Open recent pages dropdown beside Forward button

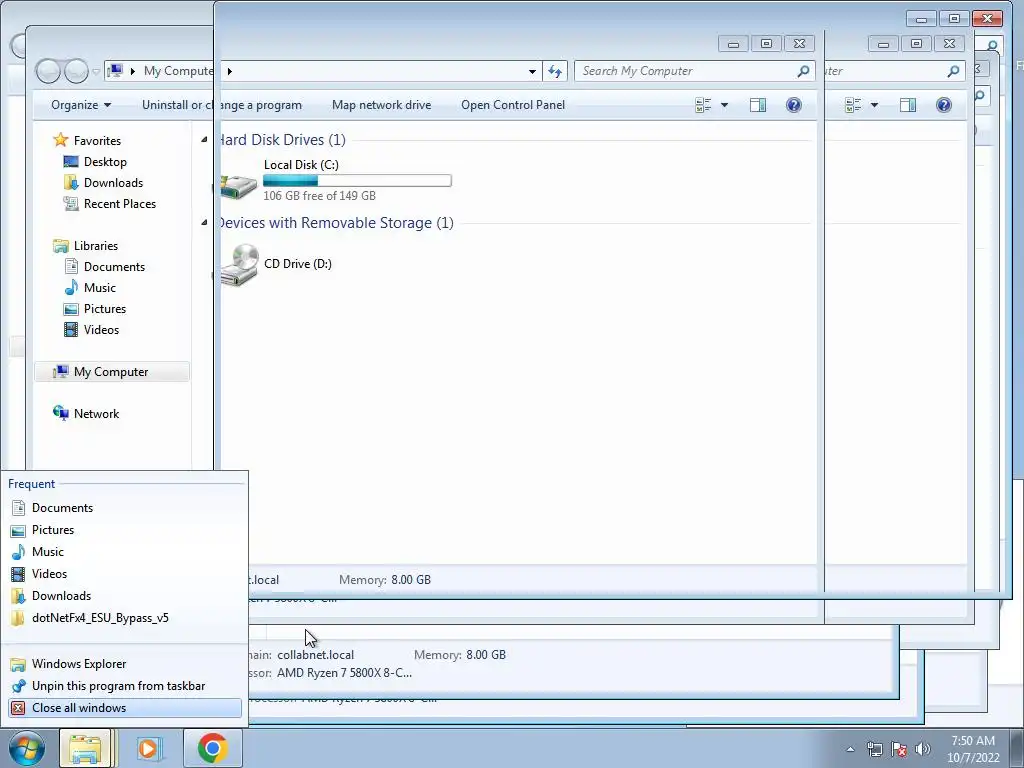pyautogui.click(x=95, y=72)
